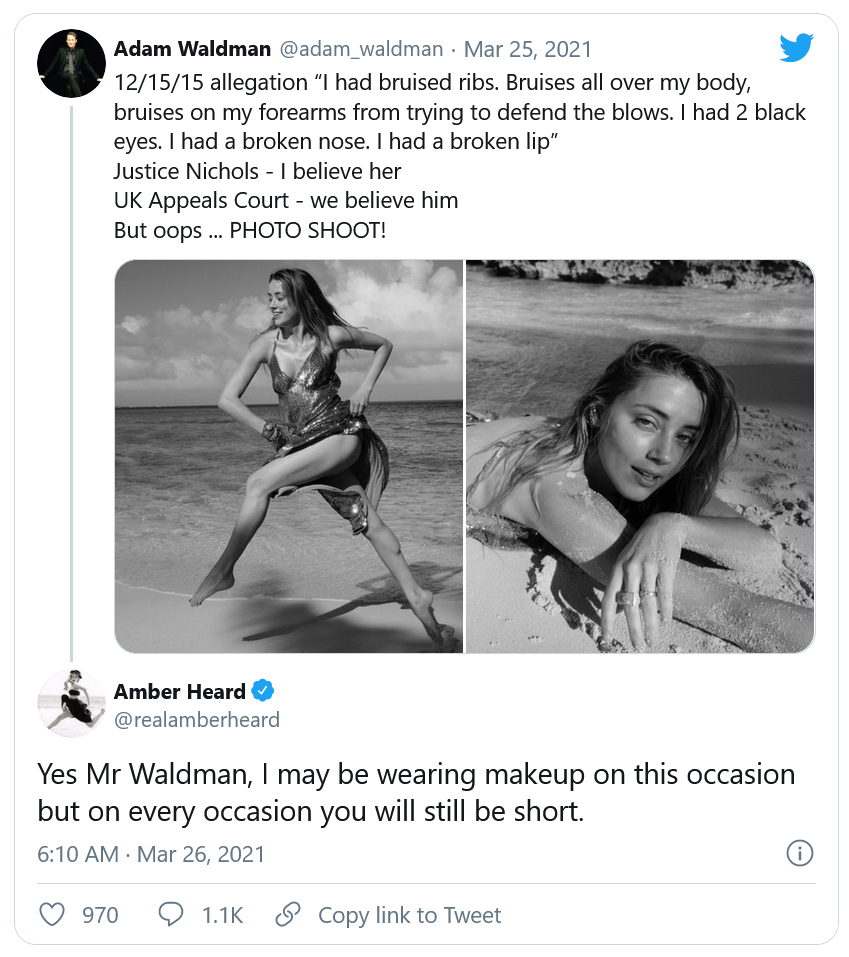
Task: Like the tweet with the heart icon
Action: [51, 914]
